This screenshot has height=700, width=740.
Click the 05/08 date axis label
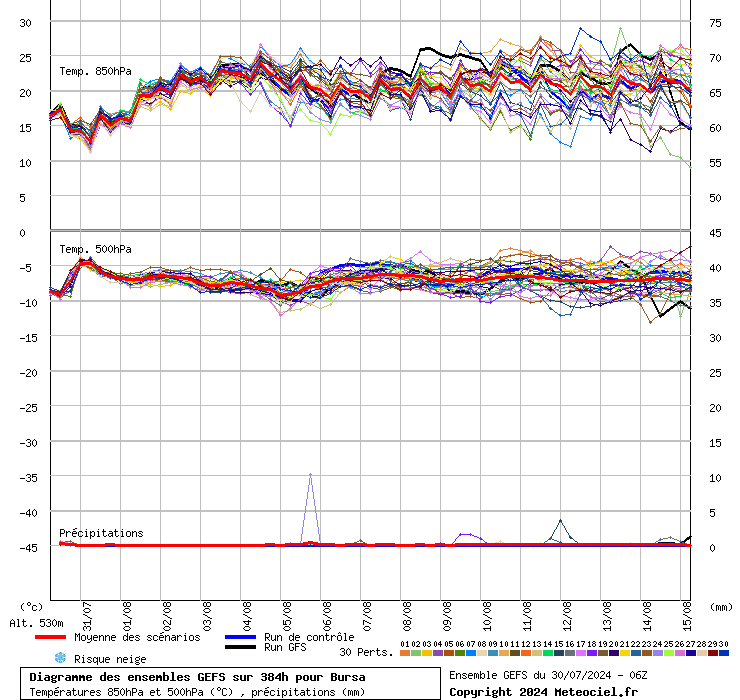(x=287, y=616)
